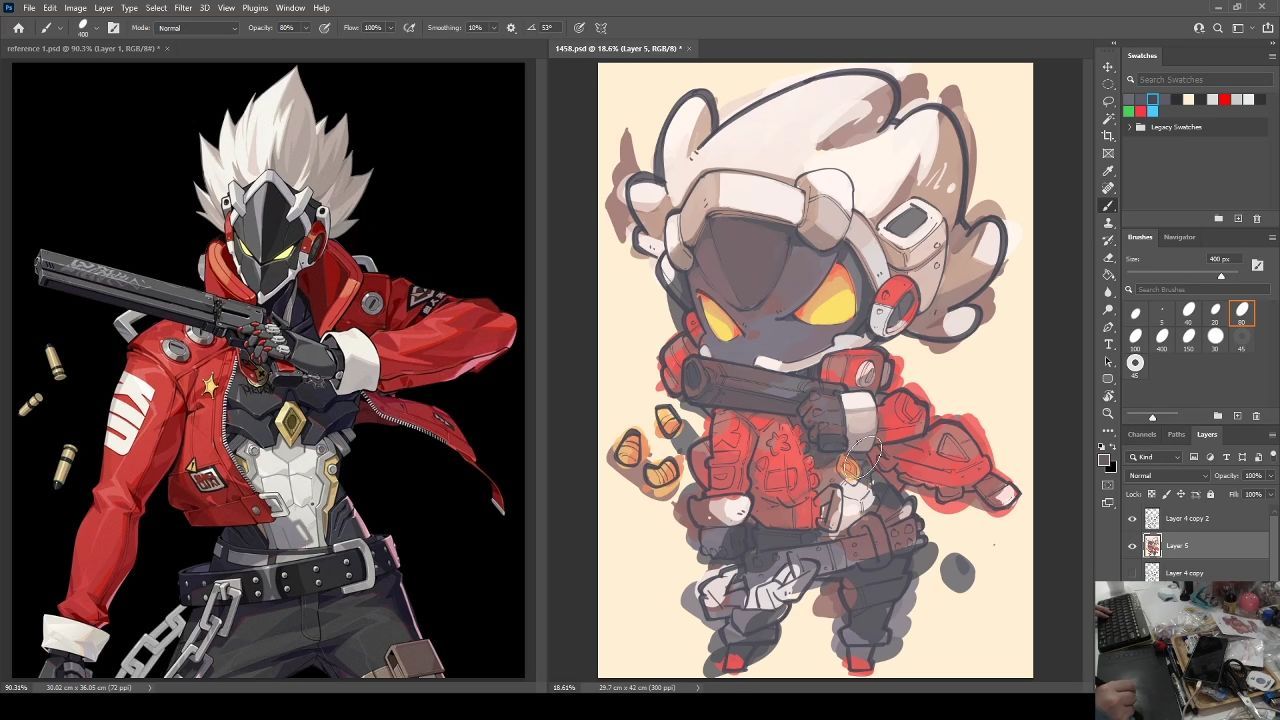Hide Layer 5 visibility eye
The image size is (1280, 720).
click(1132, 546)
